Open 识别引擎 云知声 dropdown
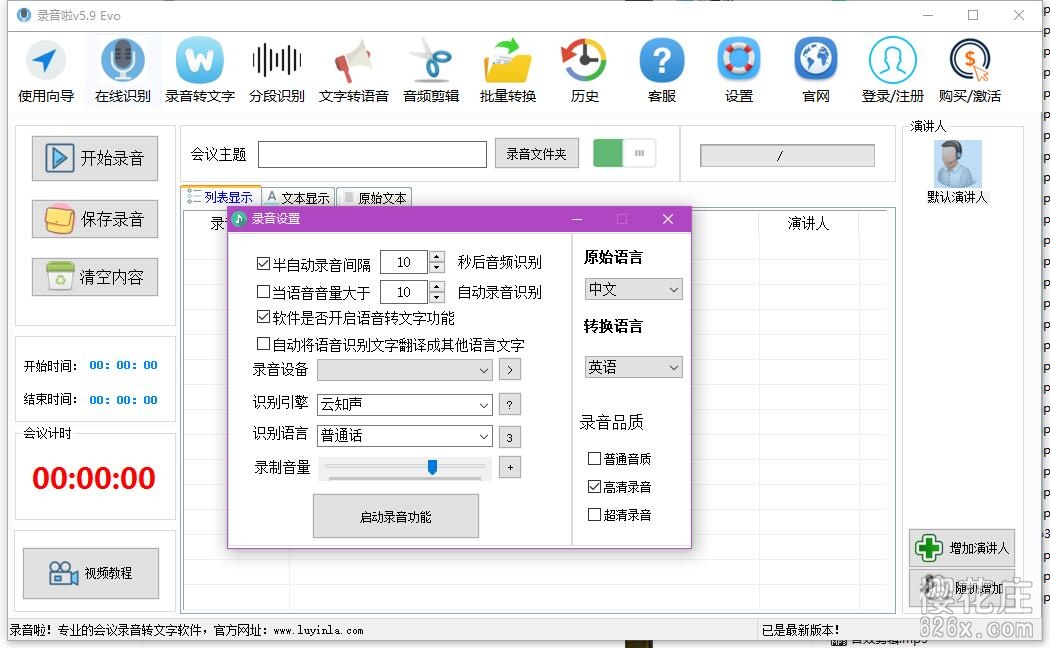Image resolution: width=1050 pixels, height=648 pixels. pyautogui.click(x=404, y=404)
